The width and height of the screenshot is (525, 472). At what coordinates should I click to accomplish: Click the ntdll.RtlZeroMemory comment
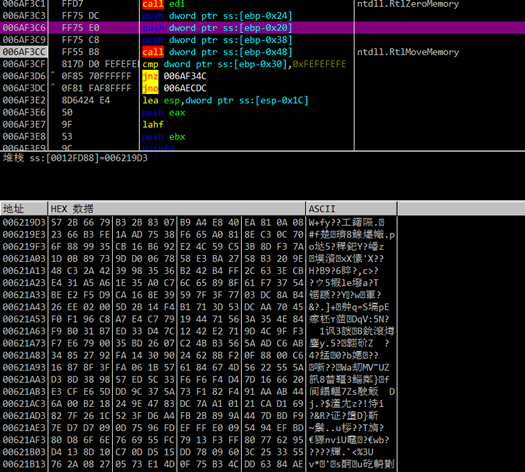pos(408,4)
